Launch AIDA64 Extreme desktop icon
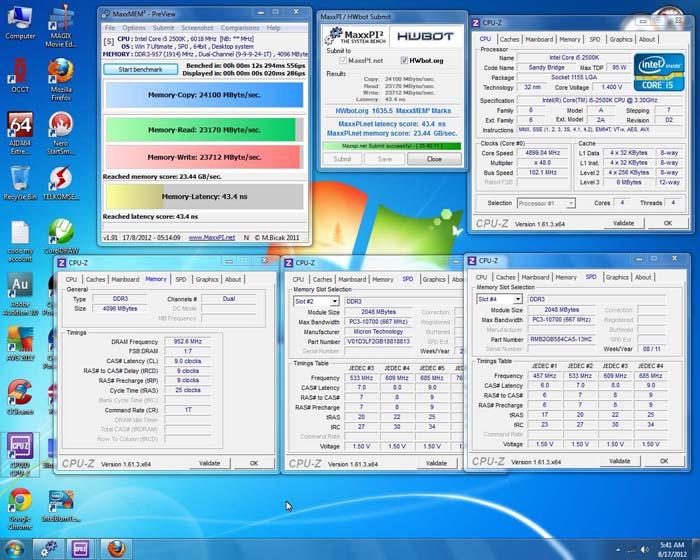 (x=20, y=133)
